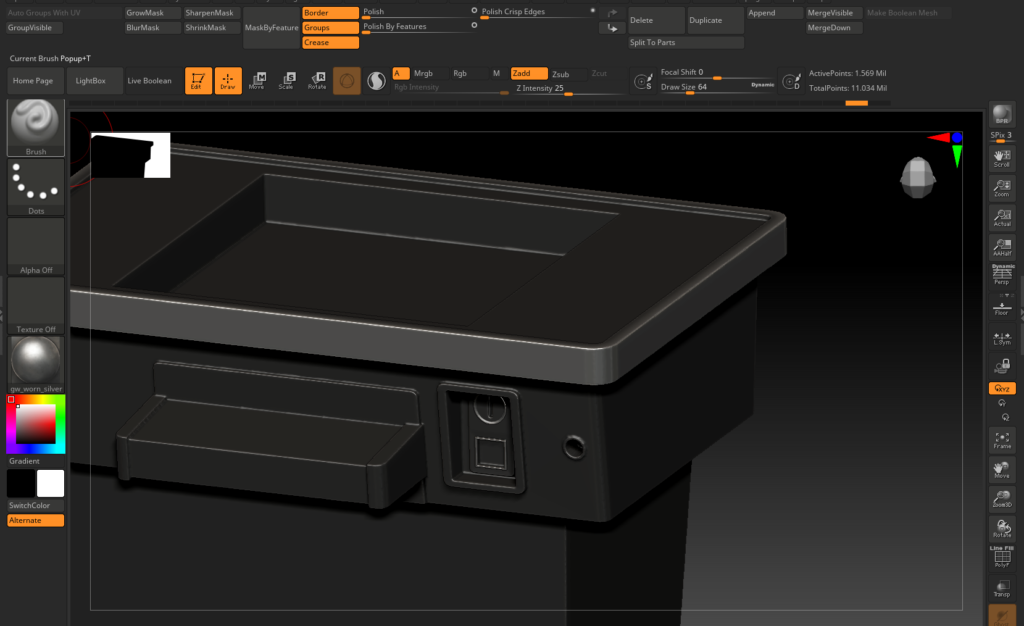Screen dimensions: 1024x626
Task: Toggle the Alternate button
Action: (x=35, y=520)
